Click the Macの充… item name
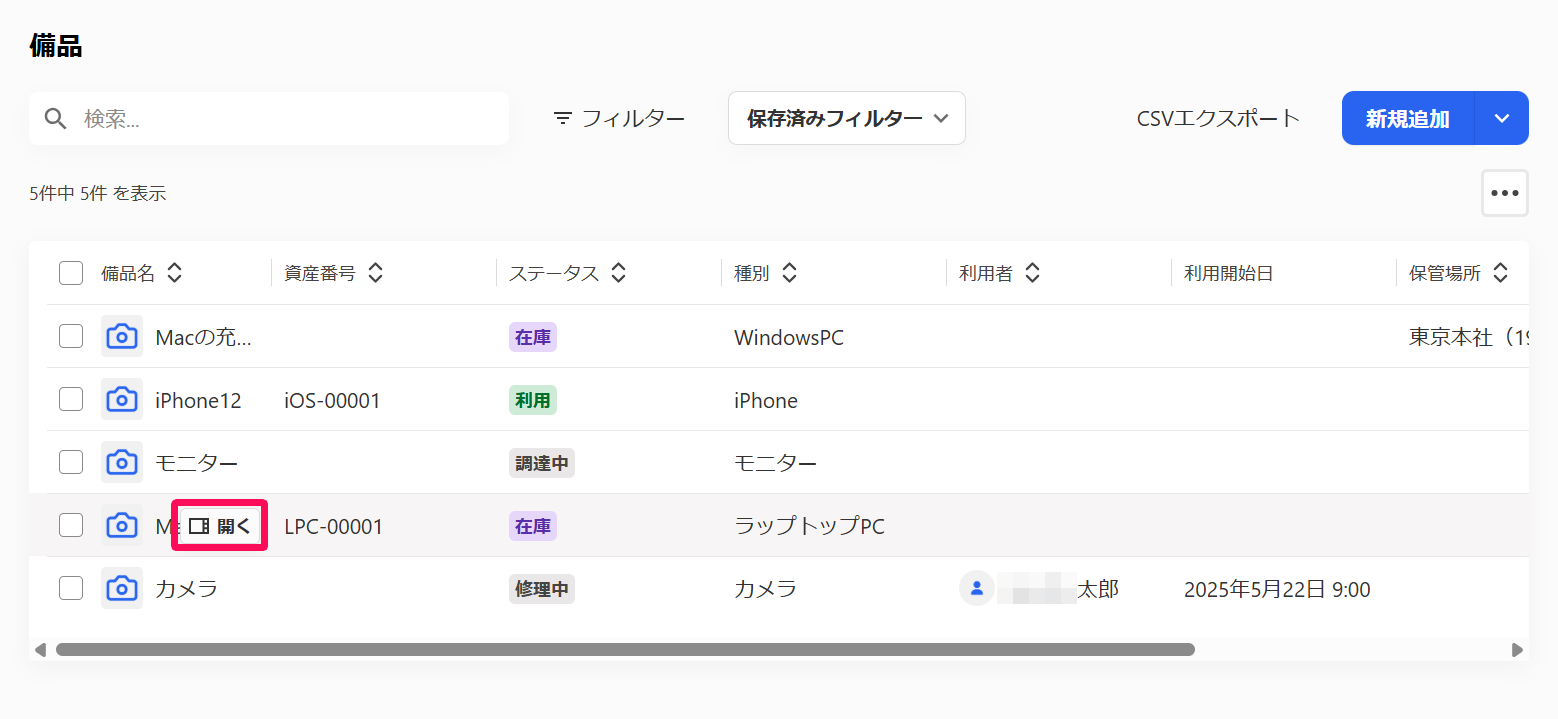1558x719 pixels. [x=204, y=338]
